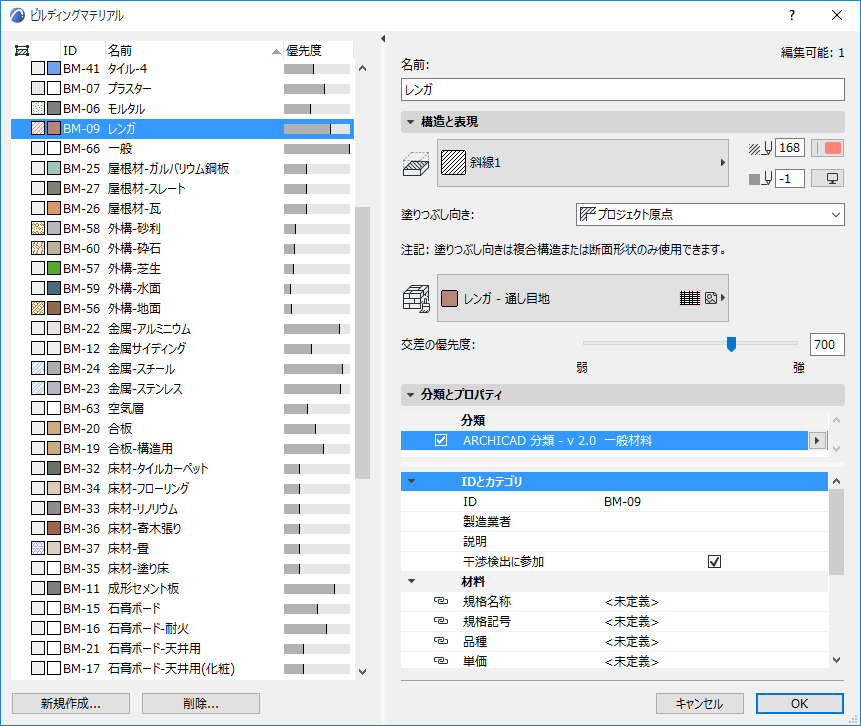Click the fill pattern icon of BM-56 外構-地面
The image size is (861, 726).
[38, 308]
